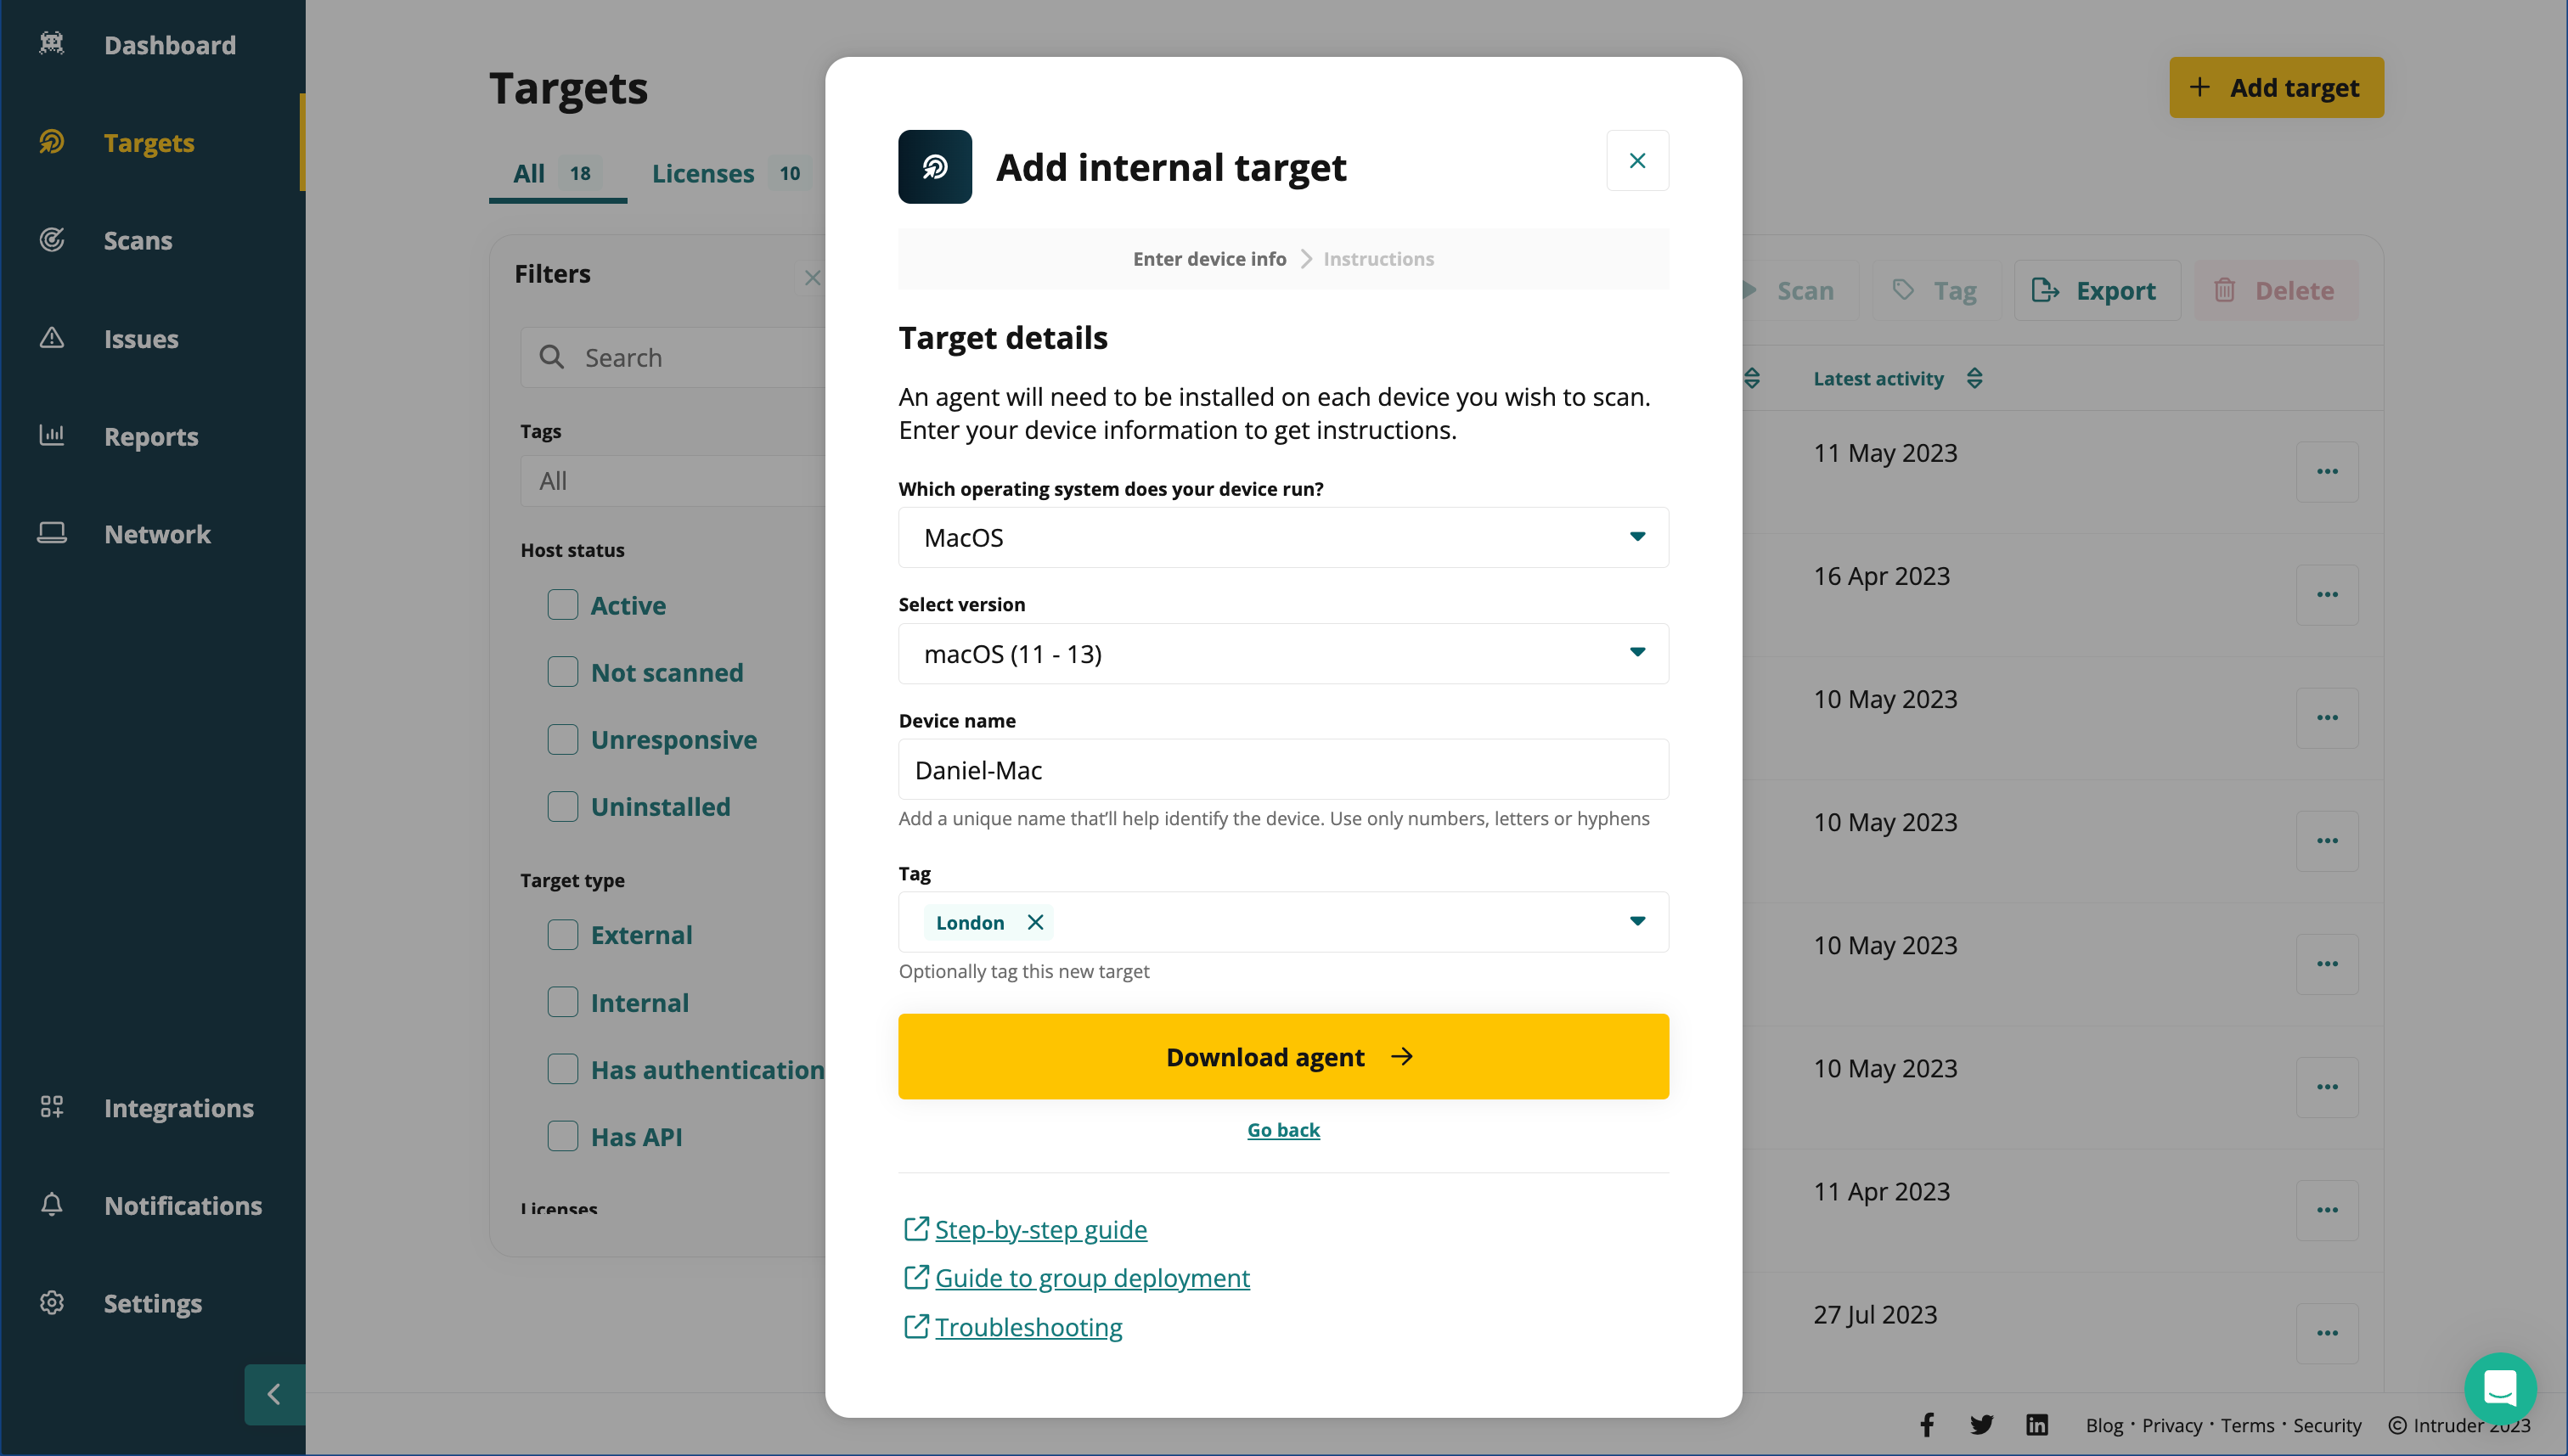
Task: Click the Intruder radar/sonar app icon
Action: tap(935, 167)
